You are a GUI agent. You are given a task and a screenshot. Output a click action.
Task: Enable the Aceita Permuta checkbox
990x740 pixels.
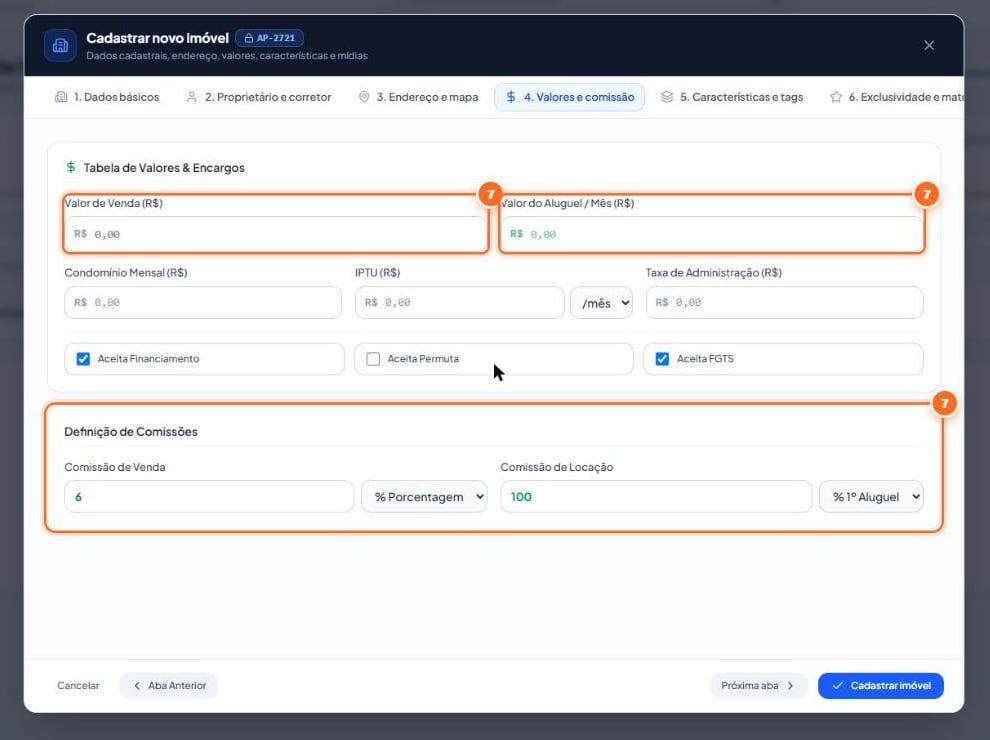click(373, 359)
